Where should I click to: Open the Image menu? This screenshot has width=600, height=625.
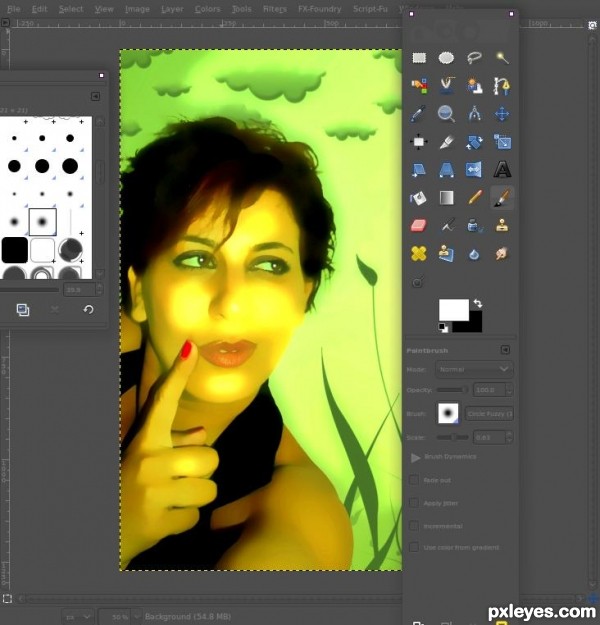coord(137,9)
